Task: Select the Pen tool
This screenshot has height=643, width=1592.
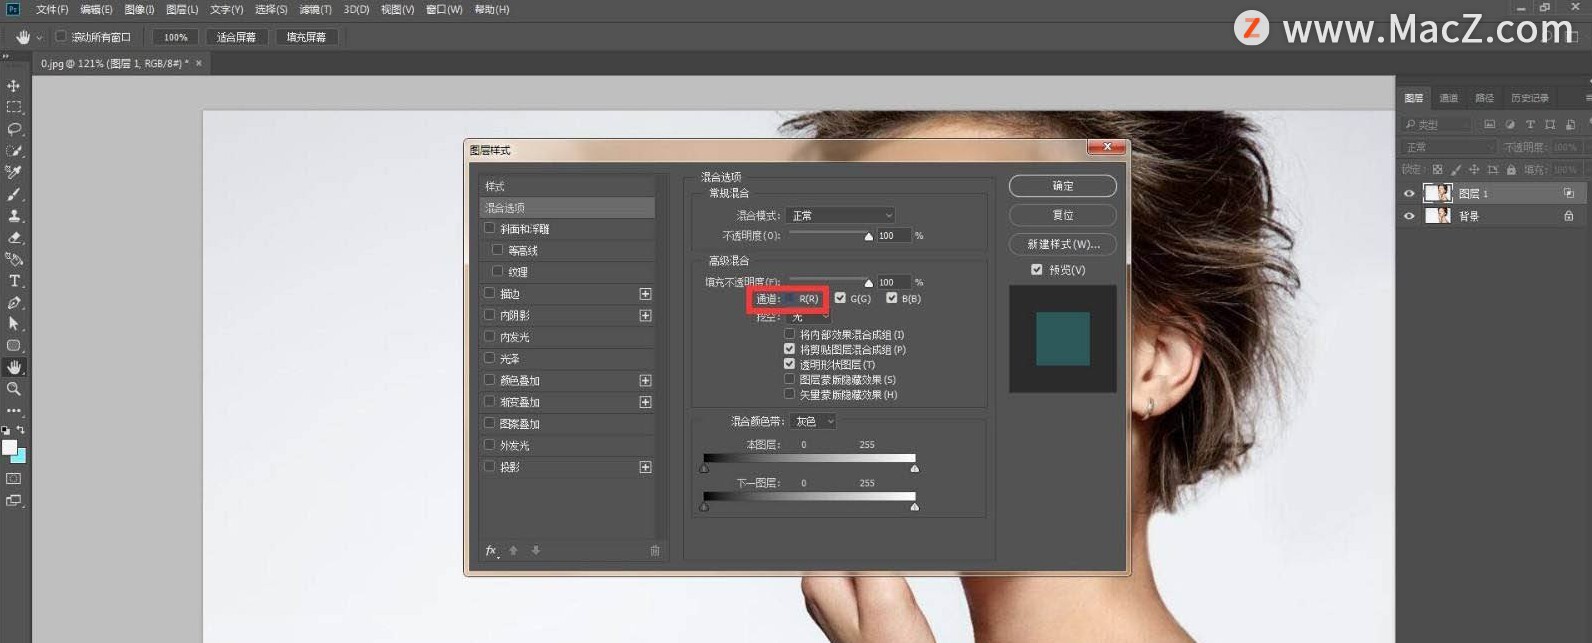Action: click(14, 302)
